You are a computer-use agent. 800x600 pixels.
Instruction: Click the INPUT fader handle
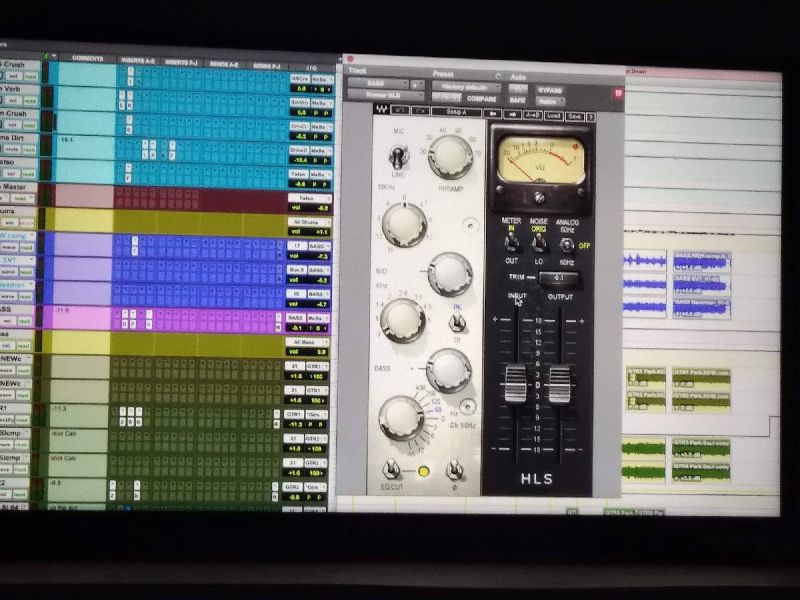[515, 384]
